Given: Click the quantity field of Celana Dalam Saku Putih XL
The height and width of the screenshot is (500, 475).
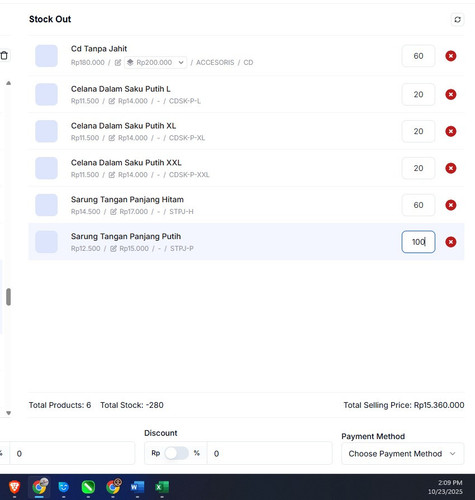Looking at the screenshot, I should (x=418, y=131).
